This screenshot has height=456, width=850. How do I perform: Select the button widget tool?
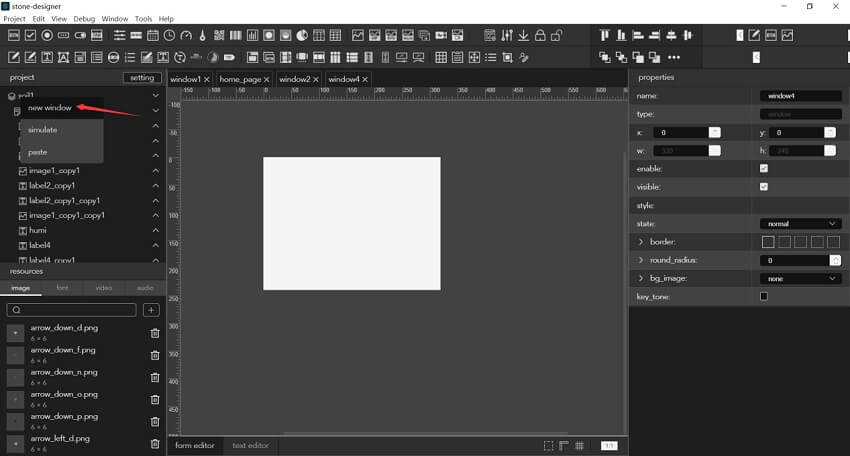coord(14,35)
